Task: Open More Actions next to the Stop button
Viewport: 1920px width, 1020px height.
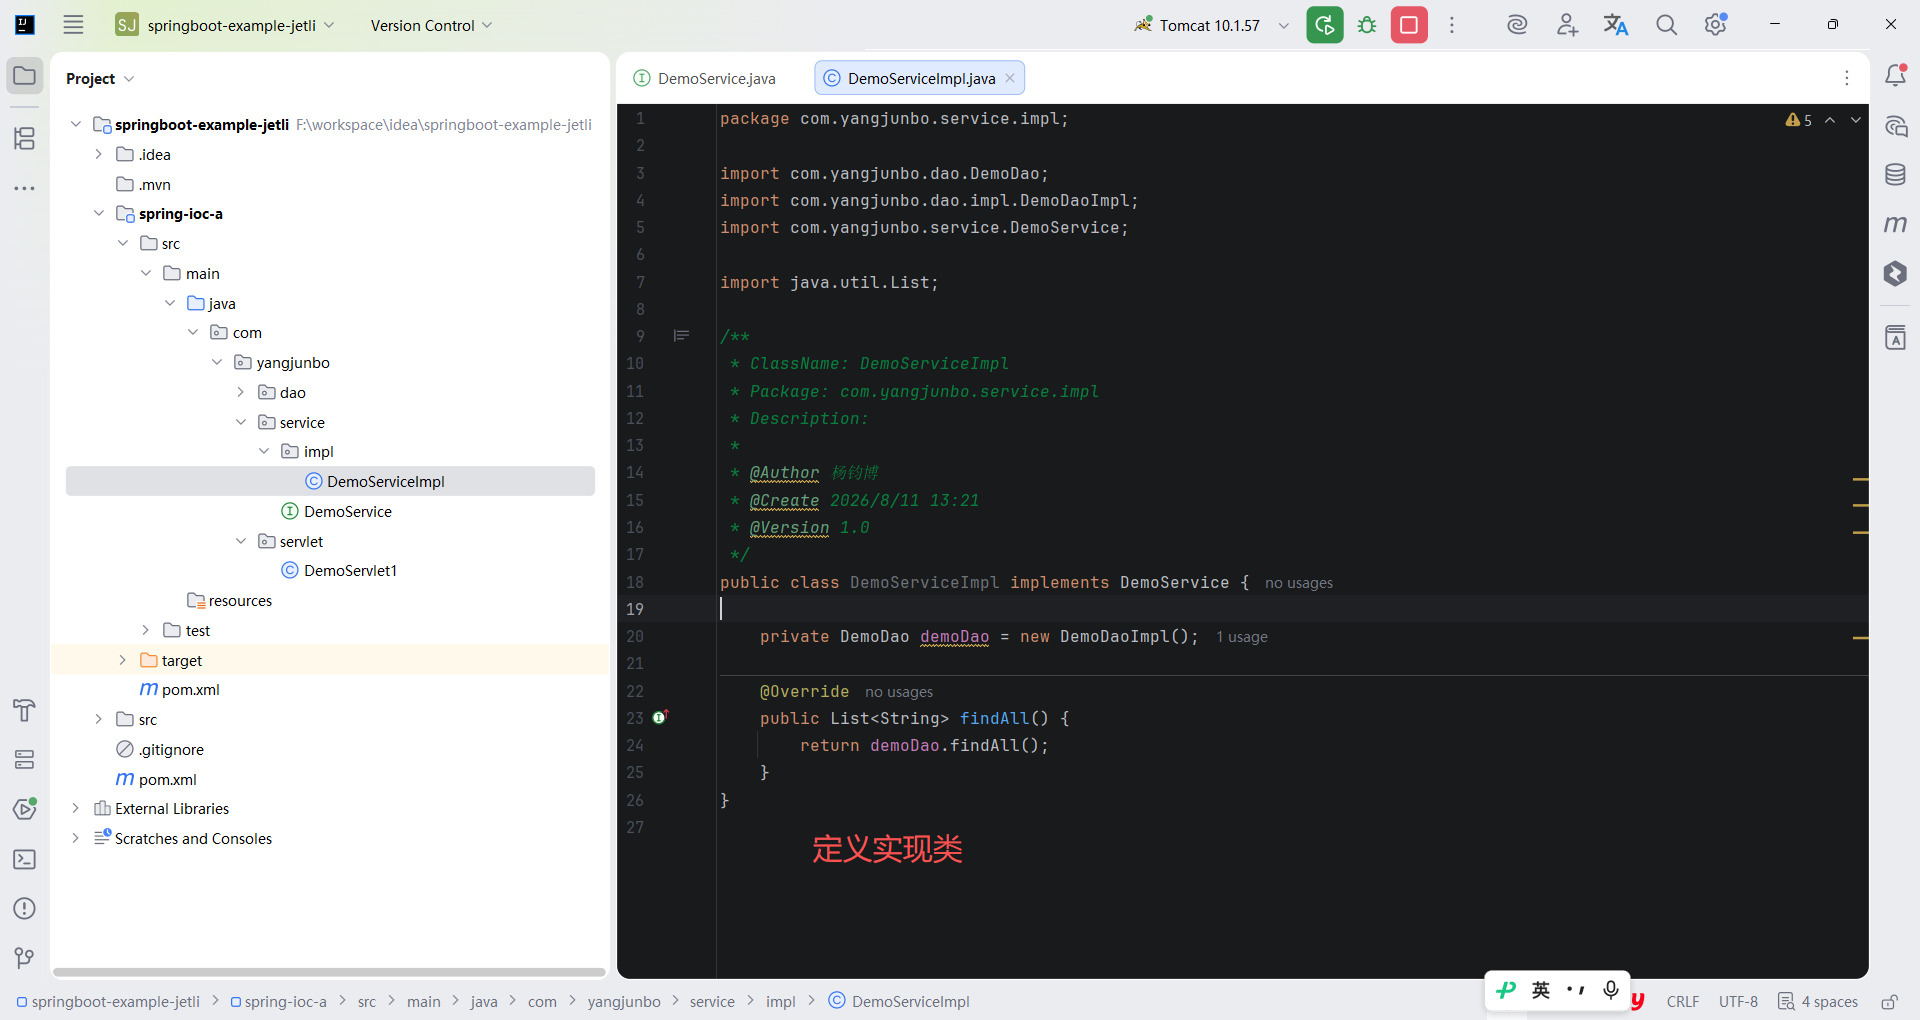Action: (1452, 25)
